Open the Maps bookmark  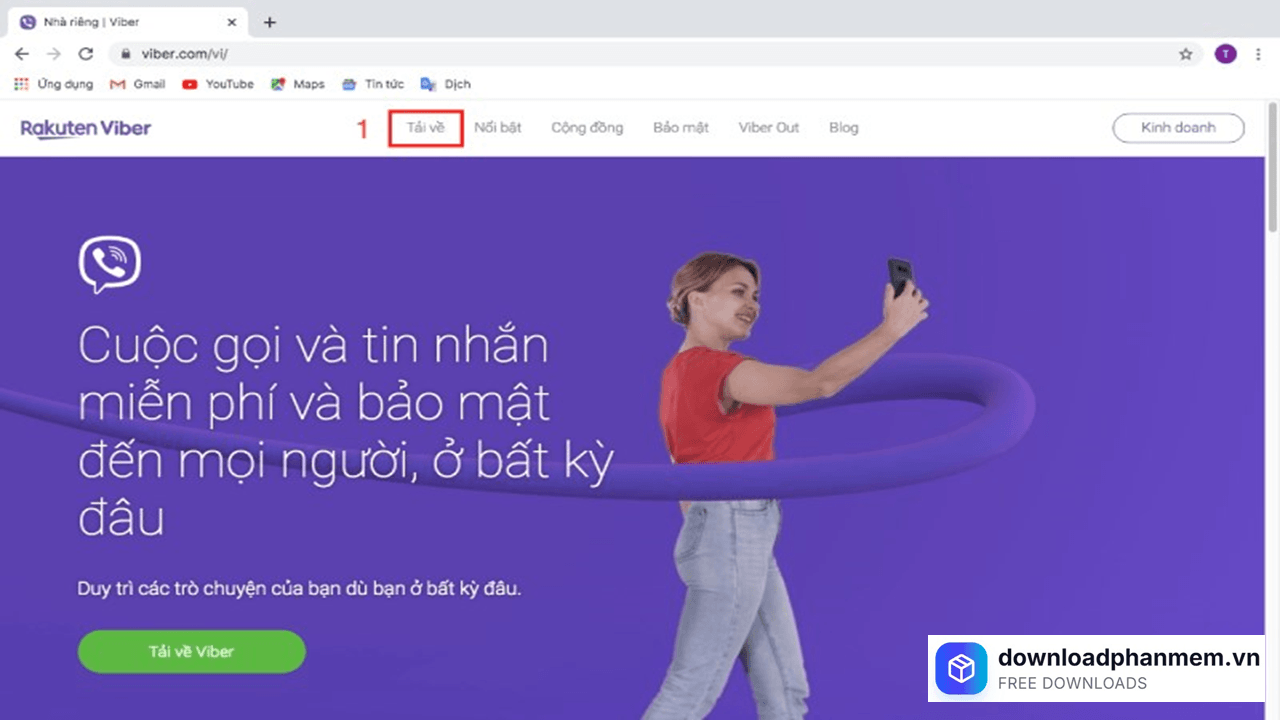pos(298,84)
